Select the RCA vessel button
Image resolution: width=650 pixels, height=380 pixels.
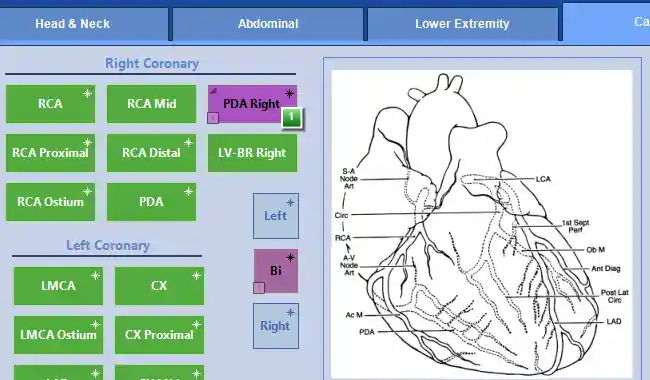51,104
